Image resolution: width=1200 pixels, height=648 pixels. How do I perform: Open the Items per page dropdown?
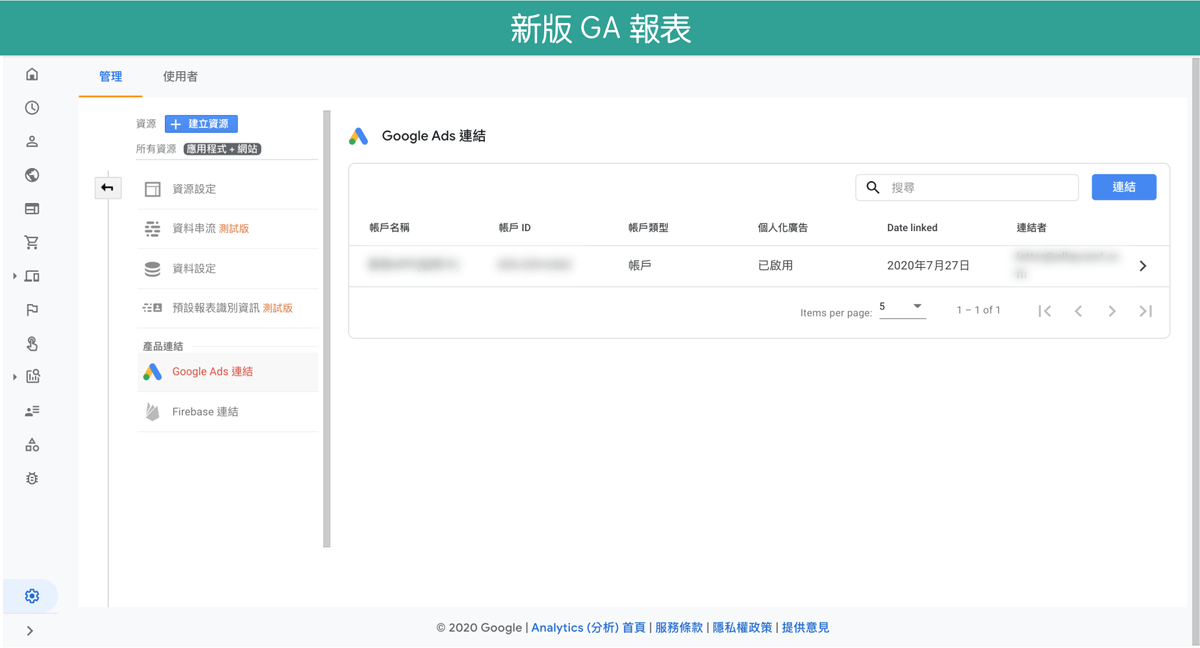[902, 307]
